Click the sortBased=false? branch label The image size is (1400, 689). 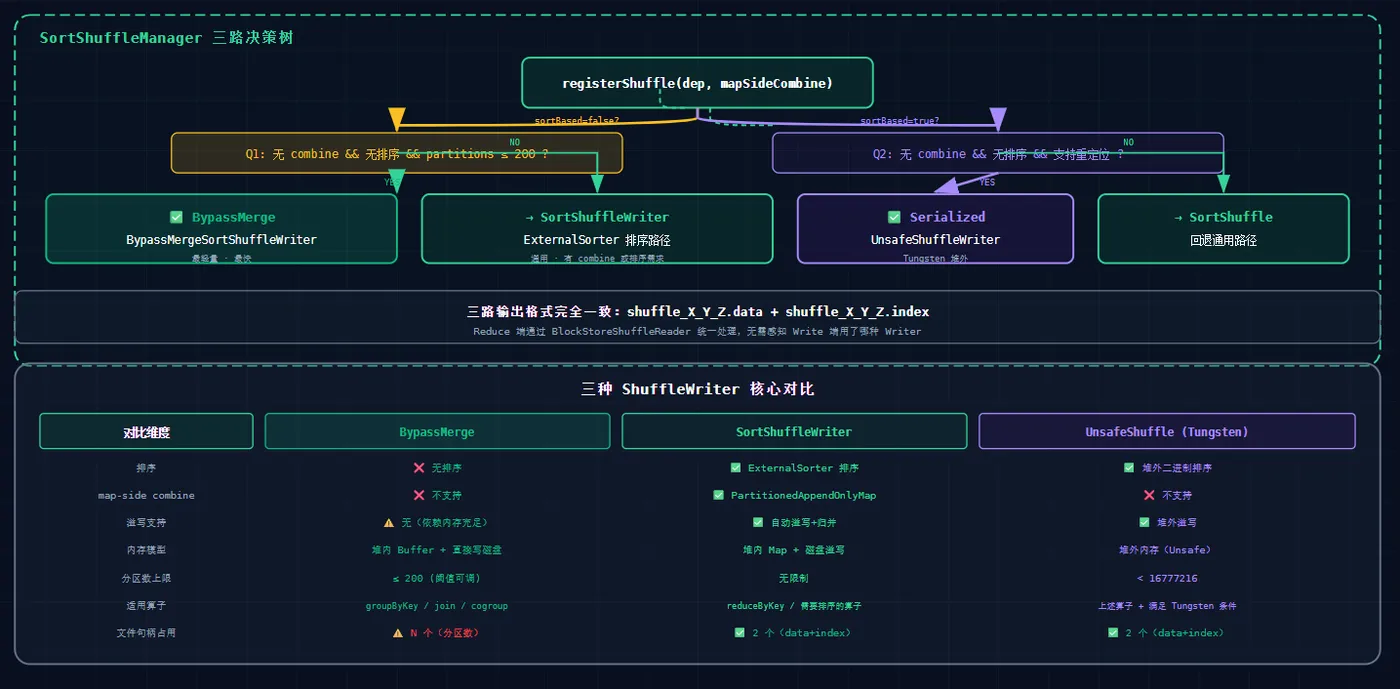[577, 121]
